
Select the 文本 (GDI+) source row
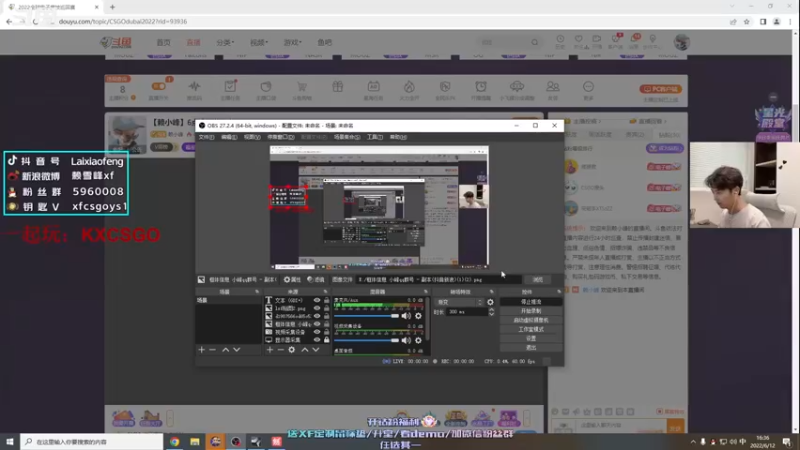[x=297, y=301]
